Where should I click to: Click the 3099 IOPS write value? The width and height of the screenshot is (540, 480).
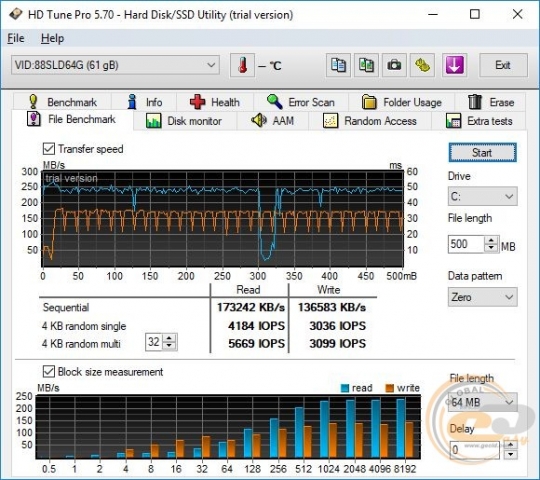pos(337,343)
